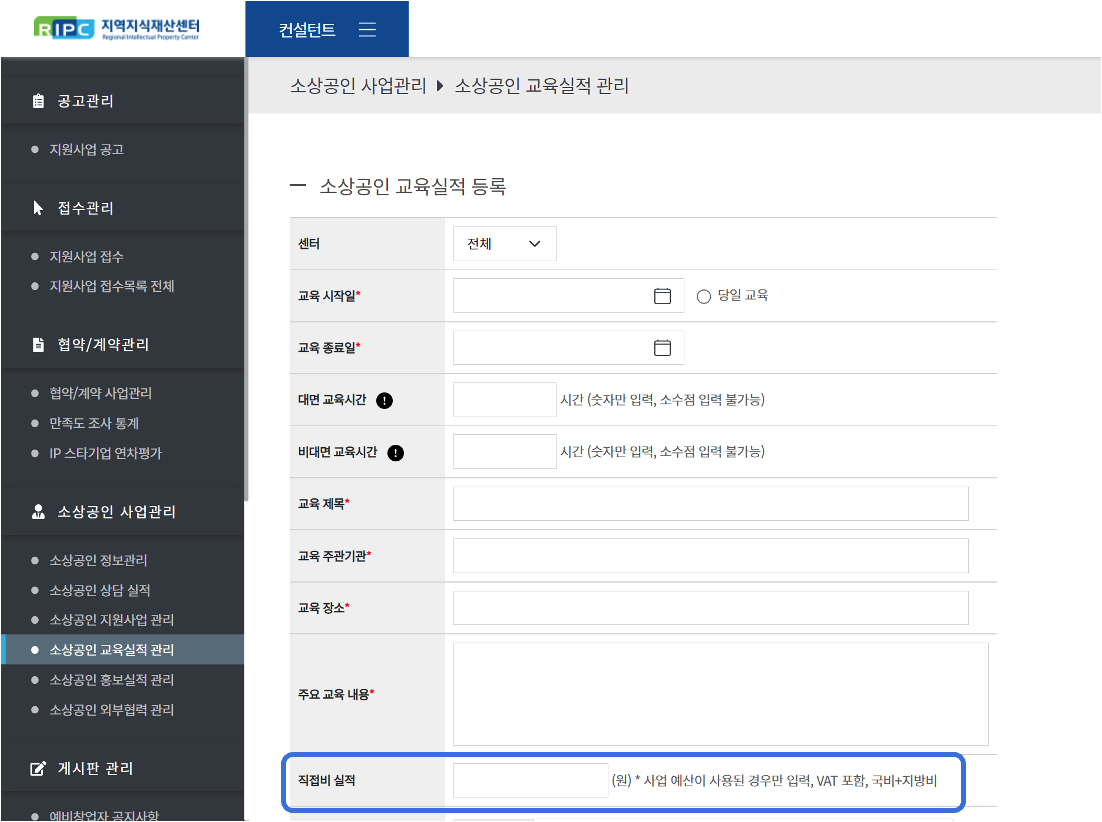The width and height of the screenshot is (1102, 822).
Task: Click the hamburger menu icon beside 컨설턴트
Action: [x=367, y=29]
